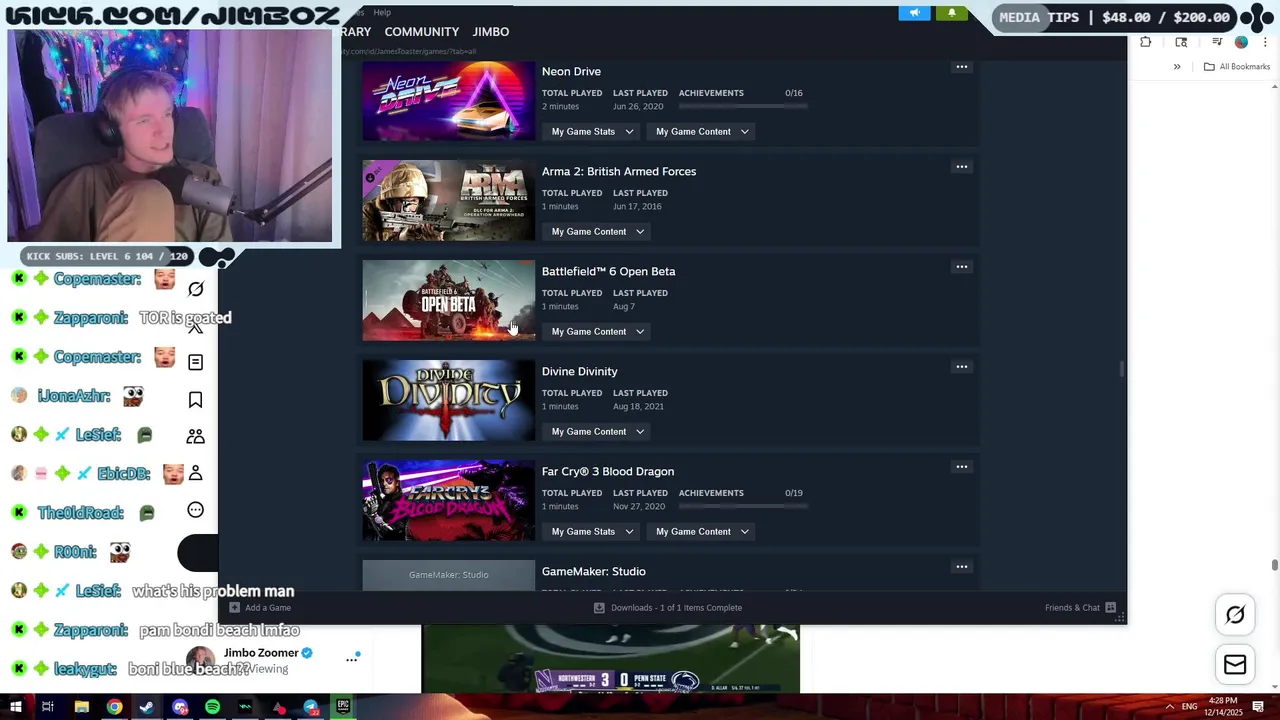
Task: Open the profile person icon in X sidebar
Action: click(x=196, y=473)
